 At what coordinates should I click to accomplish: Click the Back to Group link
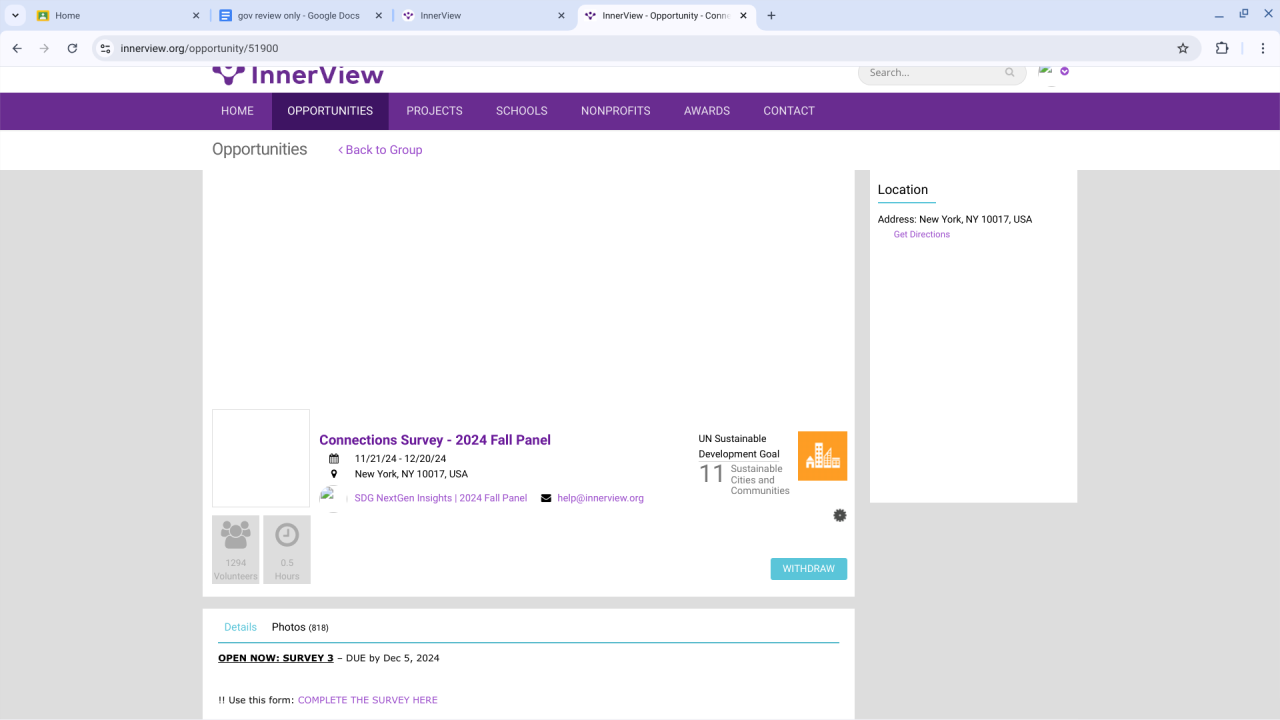(x=380, y=150)
